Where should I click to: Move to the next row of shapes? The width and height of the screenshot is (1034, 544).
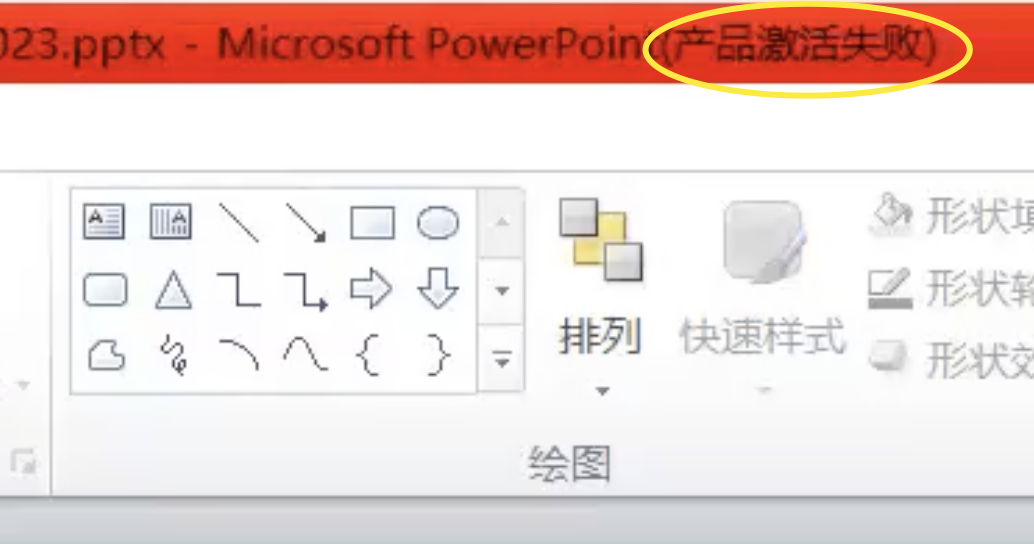[x=502, y=291]
